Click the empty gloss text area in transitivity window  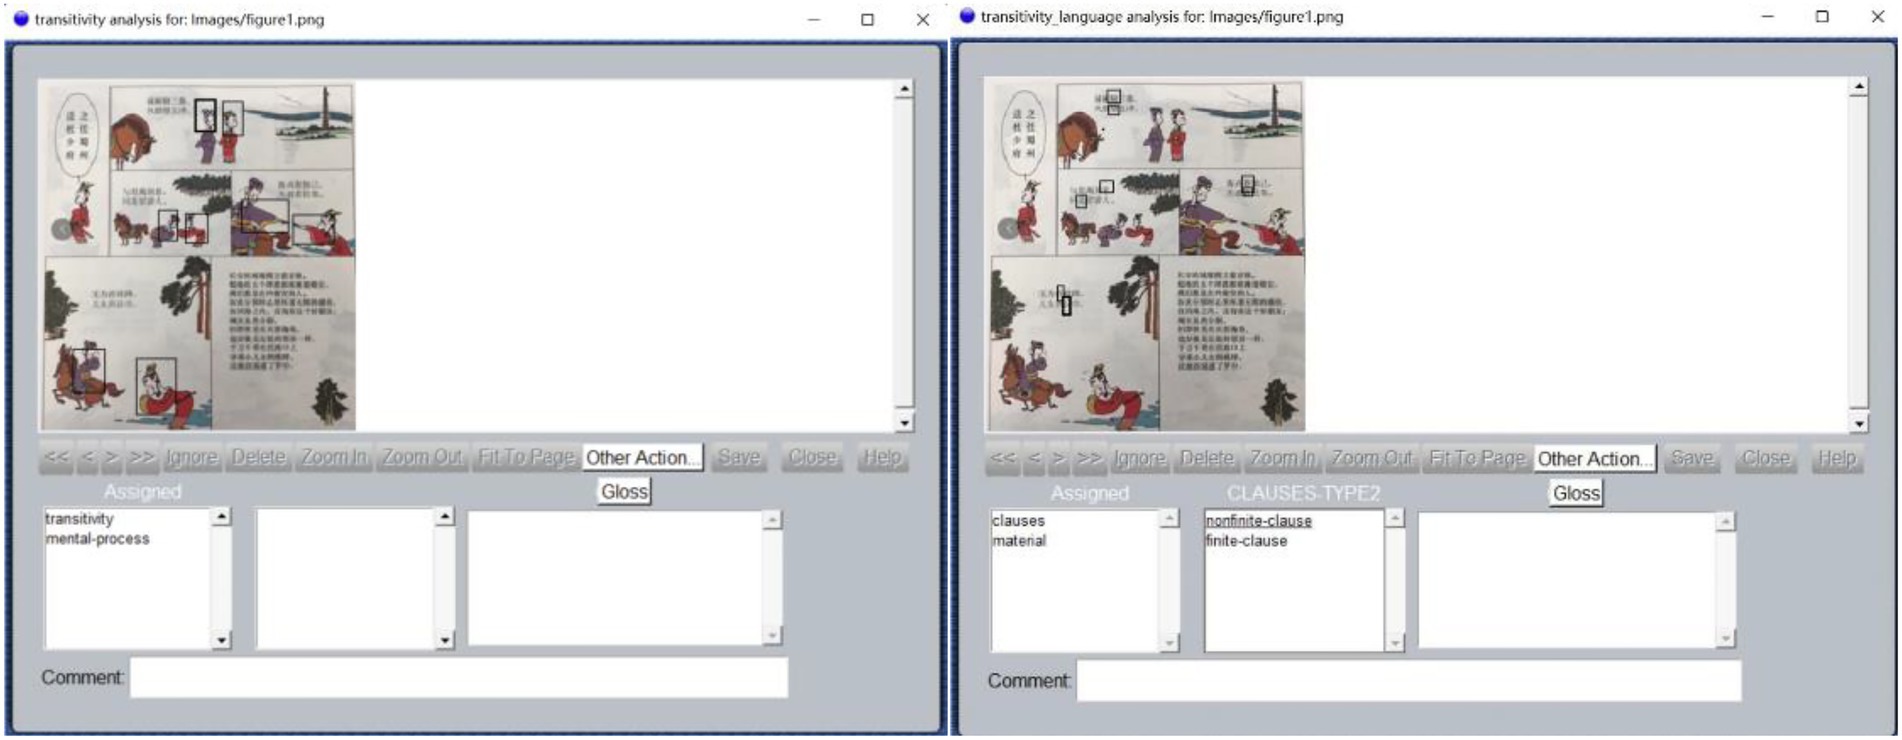coord(615,578)
